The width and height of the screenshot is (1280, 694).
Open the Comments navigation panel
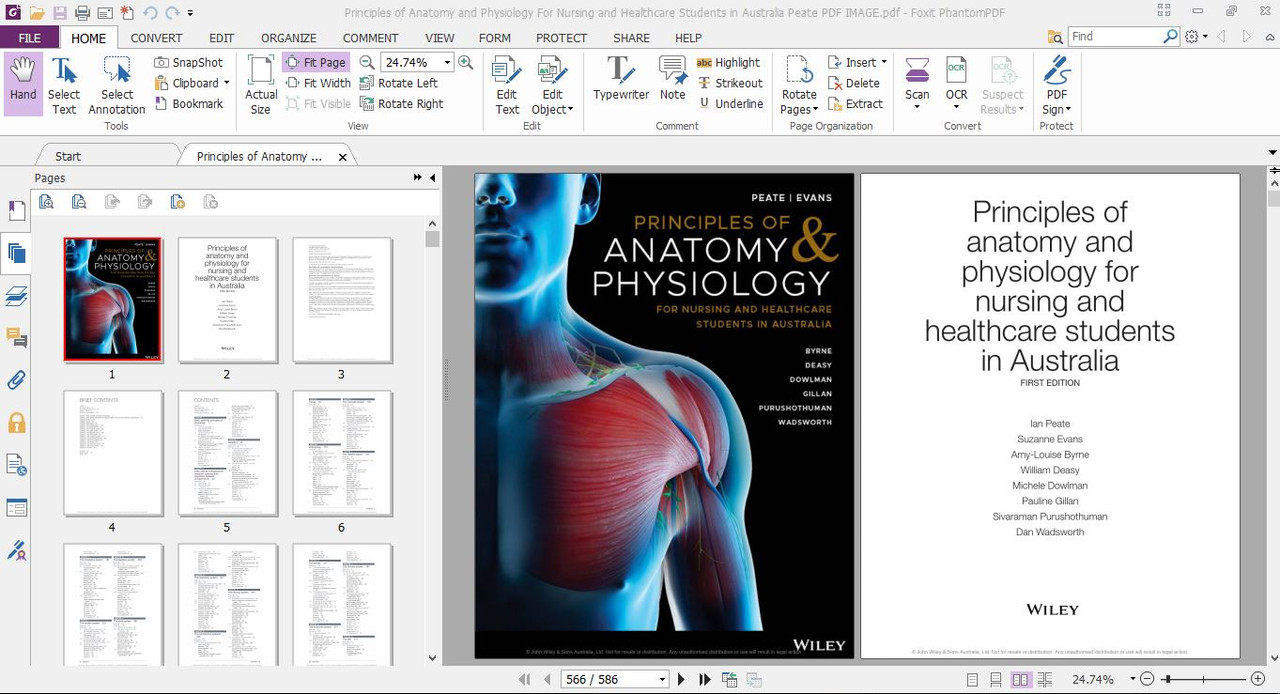click(16, 337)
